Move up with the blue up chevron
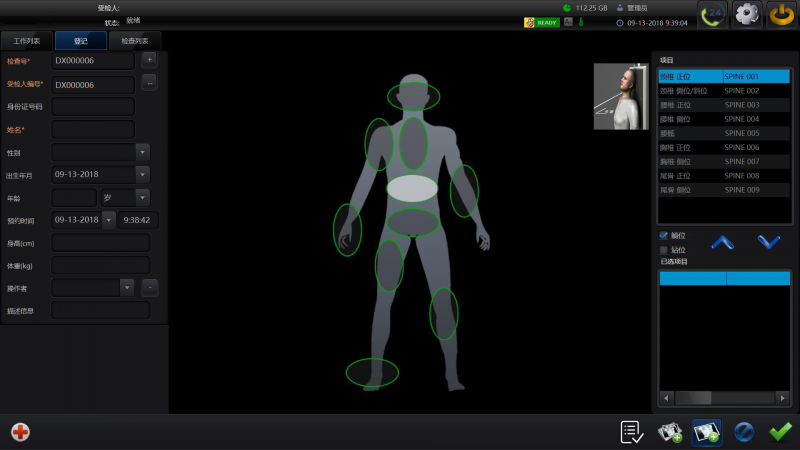 [723, 242]
